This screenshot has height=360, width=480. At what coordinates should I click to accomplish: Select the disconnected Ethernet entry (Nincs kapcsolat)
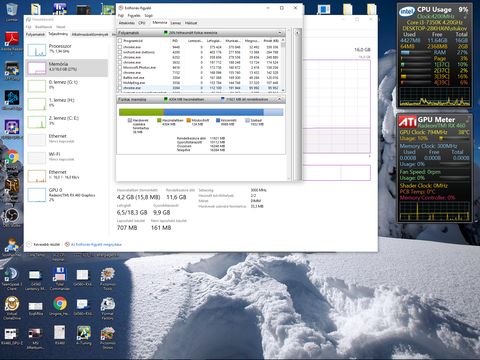[x=67, y=140]
